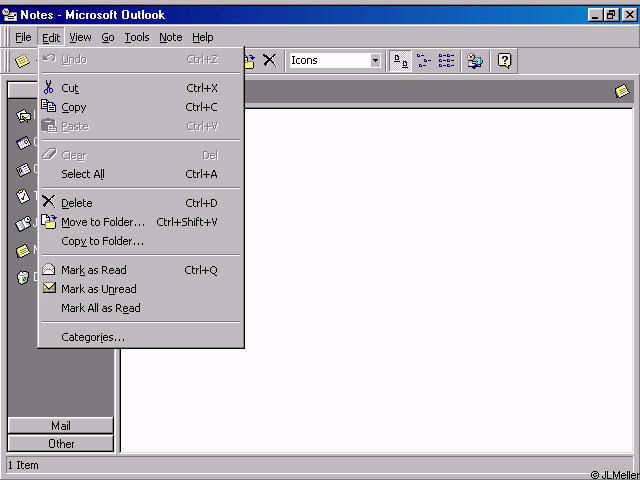Click the Outlook icon in title bar
Screen dimensions: 640x480
point(10,15)
